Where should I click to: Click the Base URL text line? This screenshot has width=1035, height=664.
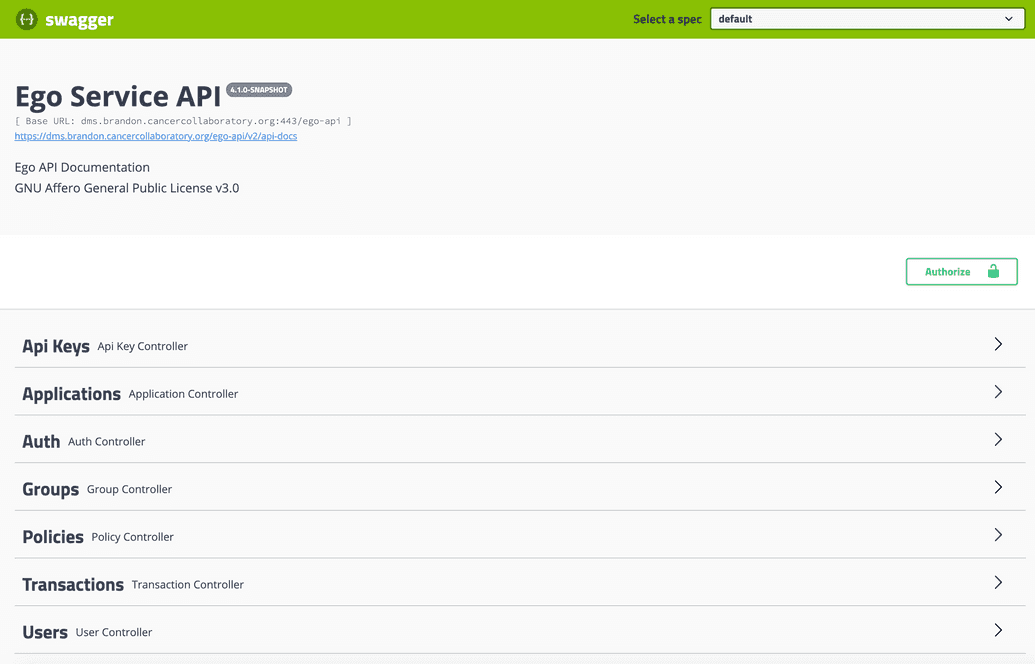coord(183,121)
